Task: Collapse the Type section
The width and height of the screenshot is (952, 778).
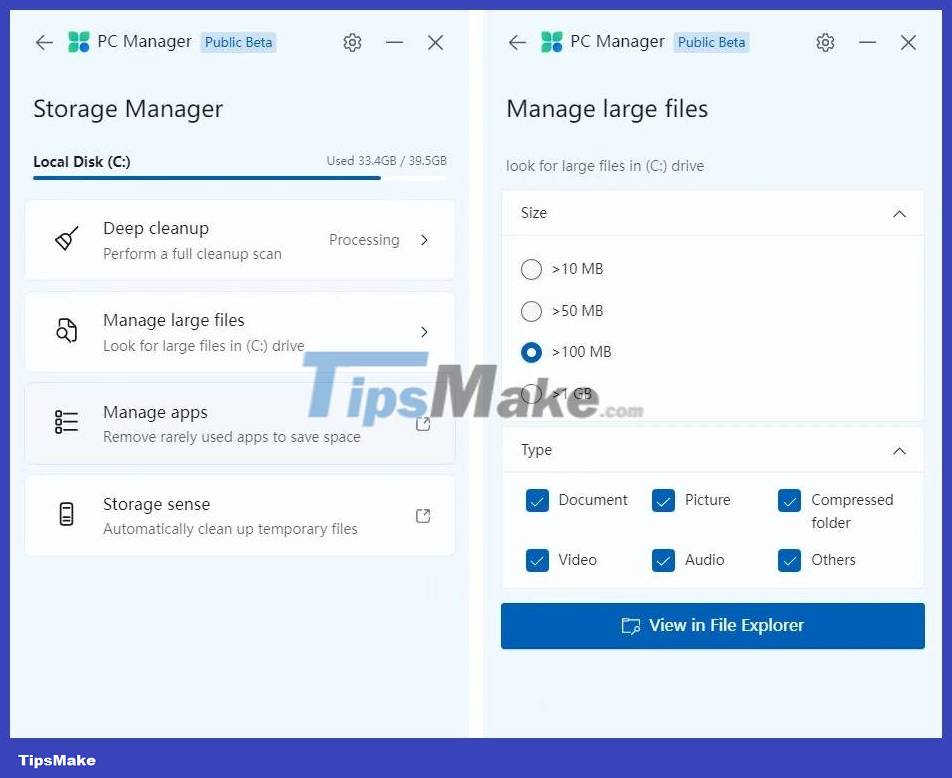Action: 898,450
